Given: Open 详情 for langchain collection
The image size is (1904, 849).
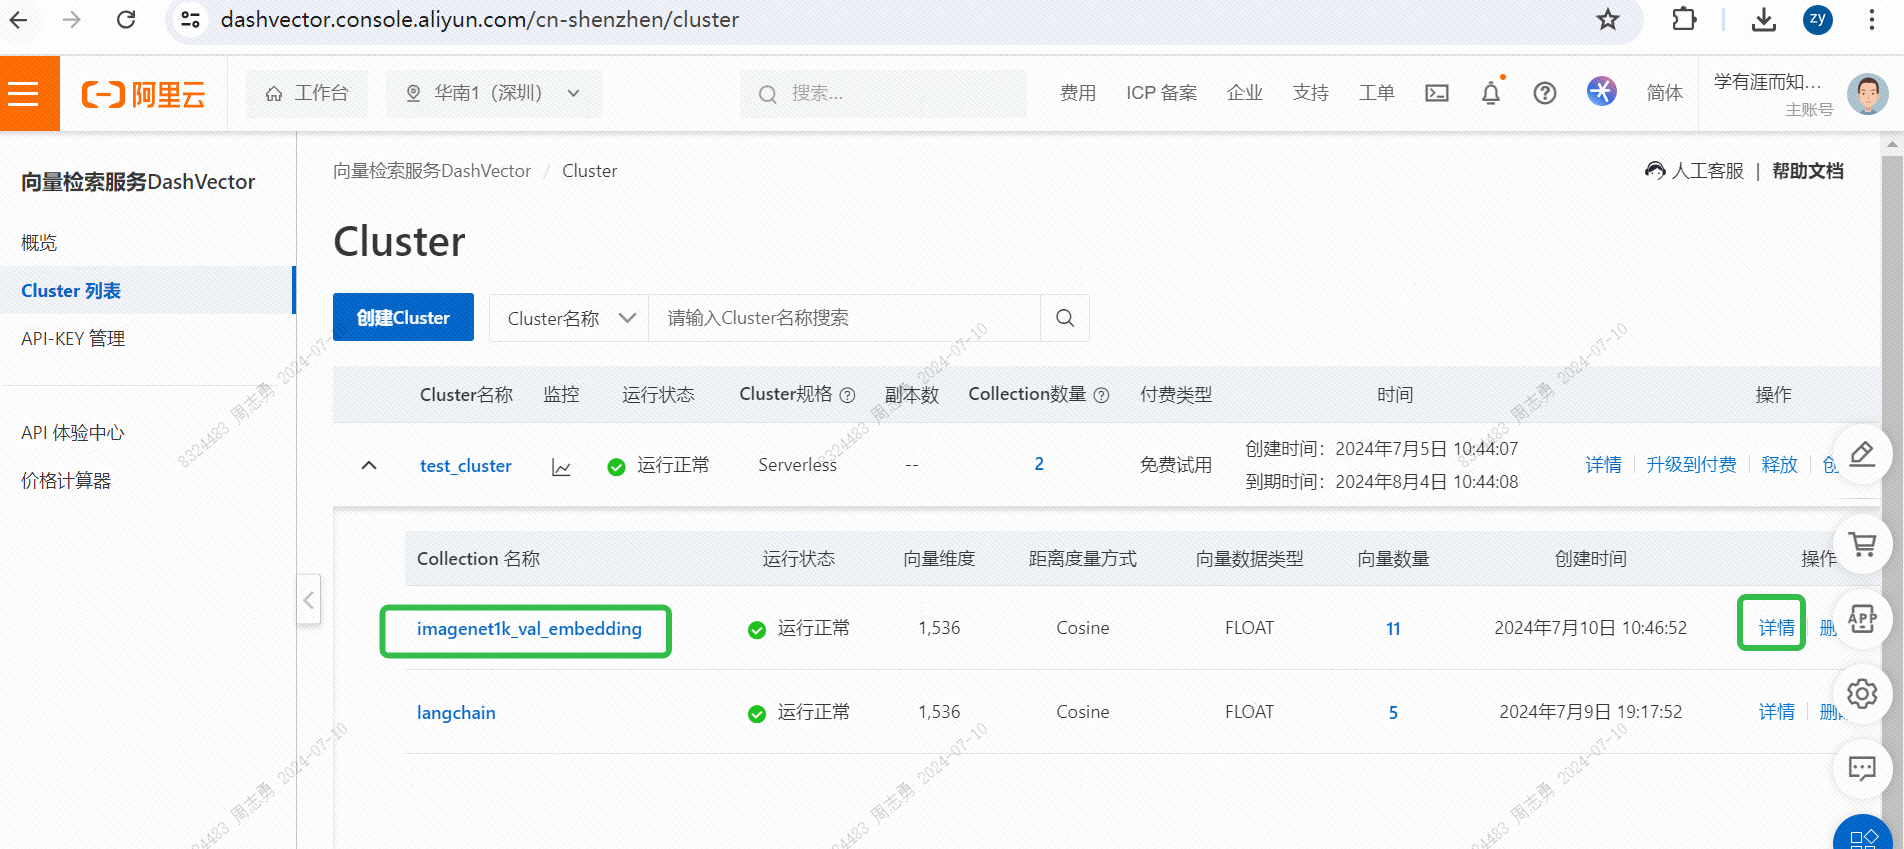Looking at the screenshot, I should click(x=1777, y=712).
